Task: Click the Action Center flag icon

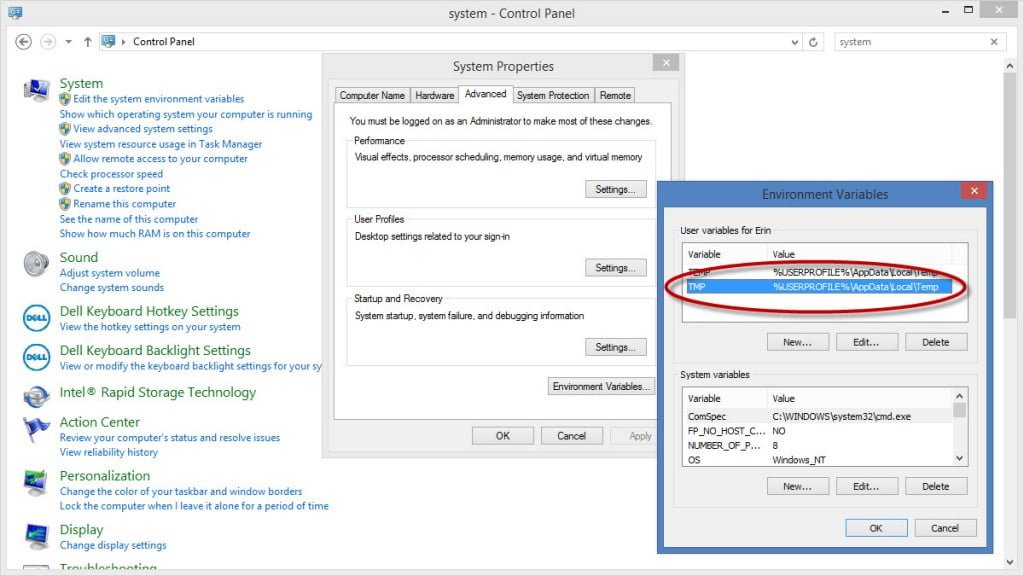Action: coord(36,427)
